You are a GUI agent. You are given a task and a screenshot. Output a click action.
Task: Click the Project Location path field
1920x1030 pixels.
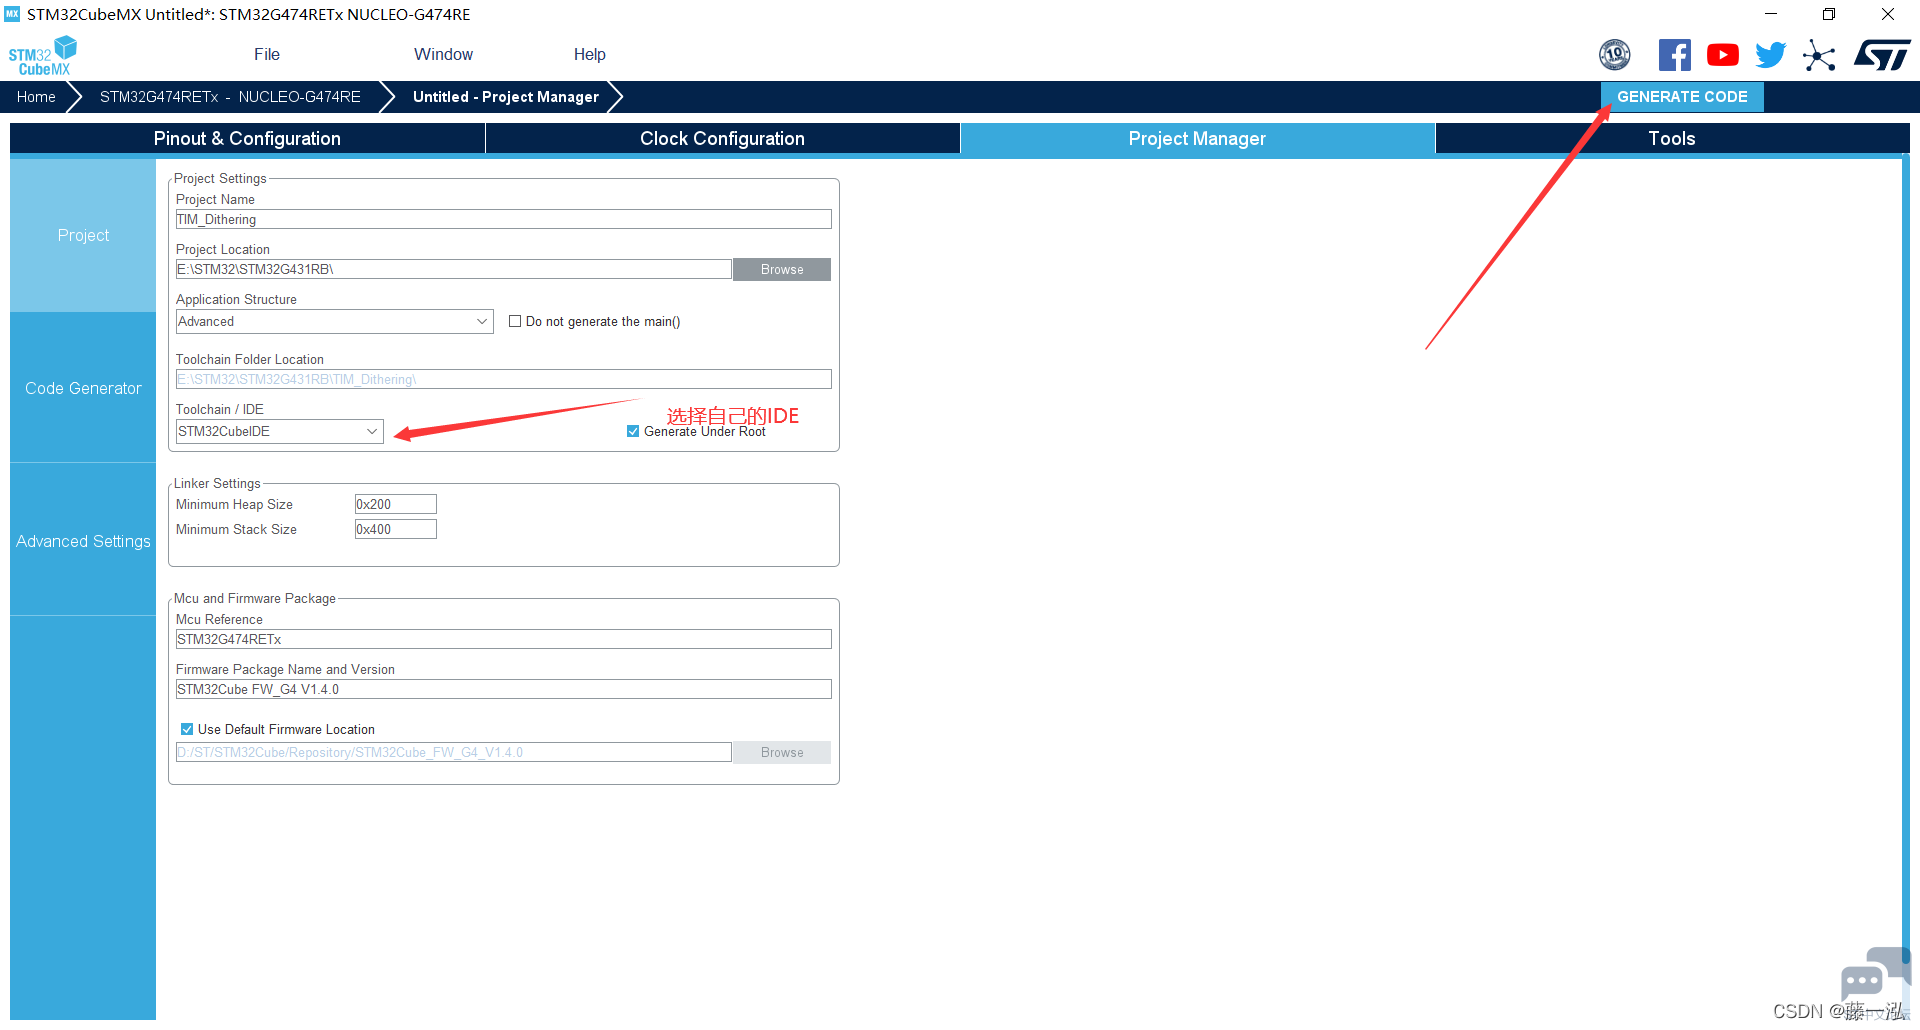click(454, 269)
